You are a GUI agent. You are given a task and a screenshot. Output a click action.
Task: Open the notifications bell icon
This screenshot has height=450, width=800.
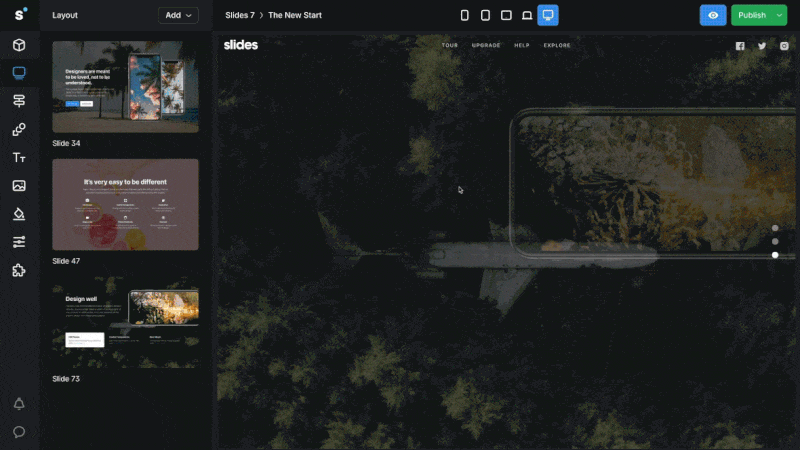tap(19, 404)
